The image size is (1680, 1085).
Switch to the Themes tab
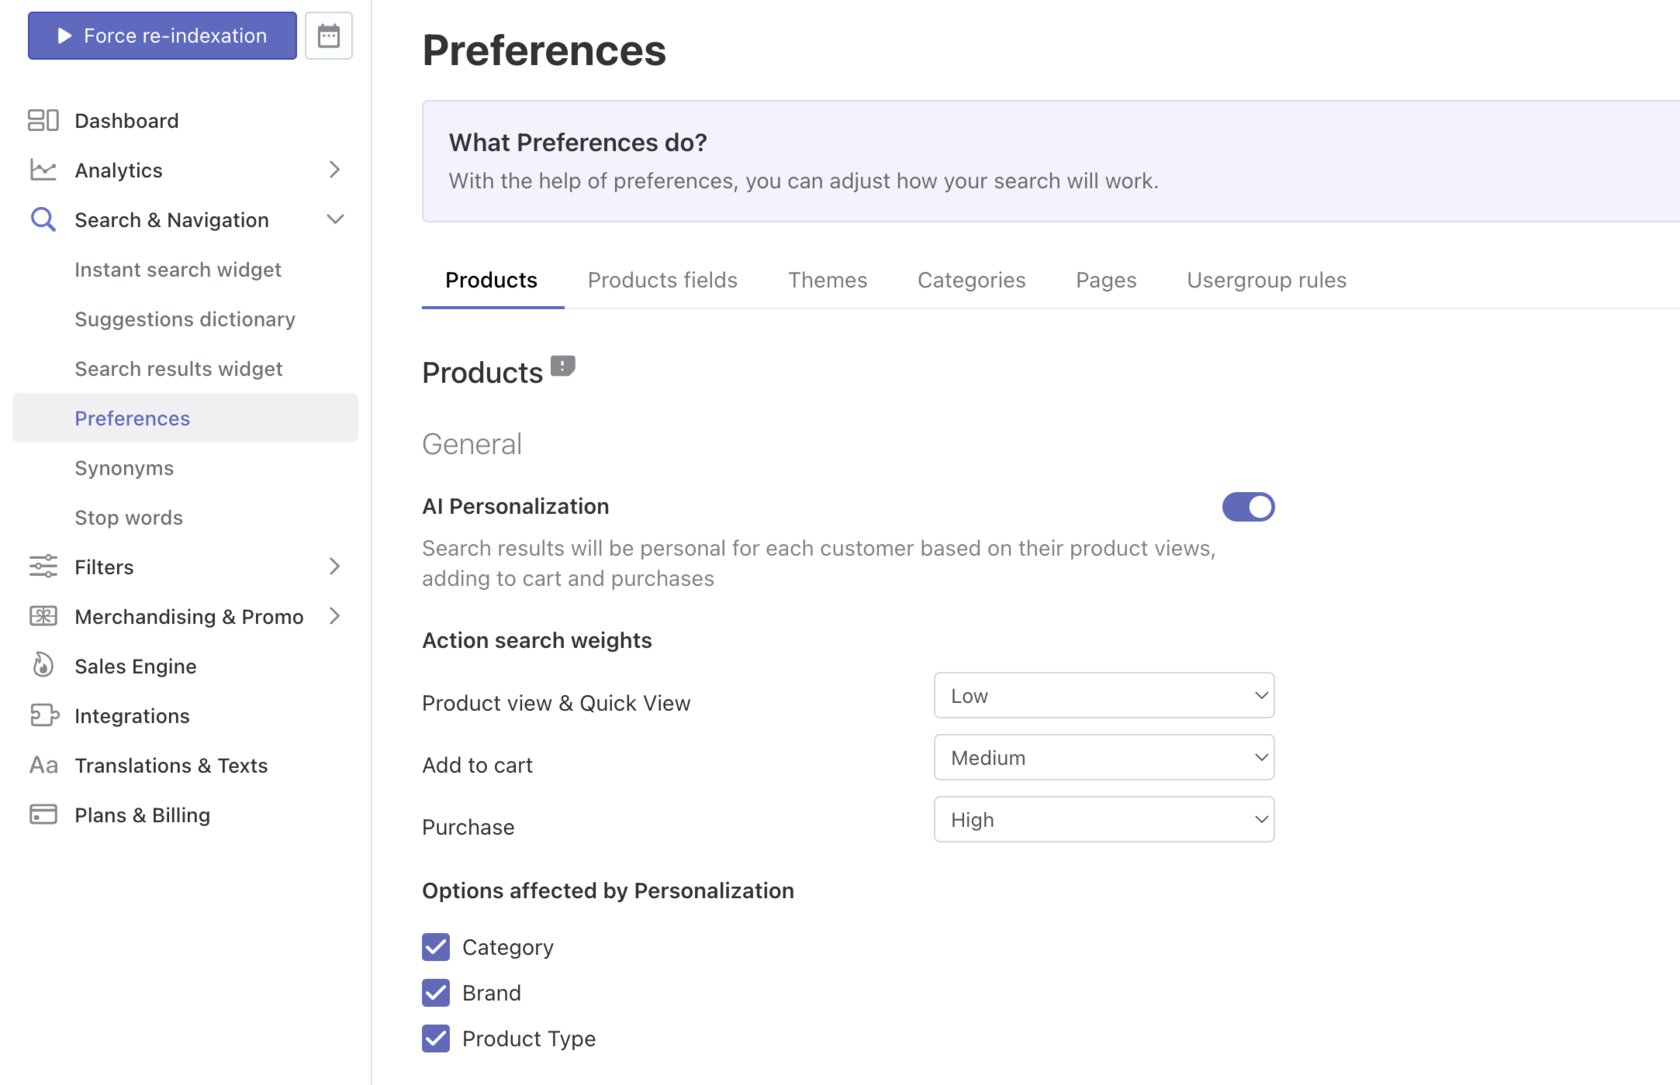[827, 280]
